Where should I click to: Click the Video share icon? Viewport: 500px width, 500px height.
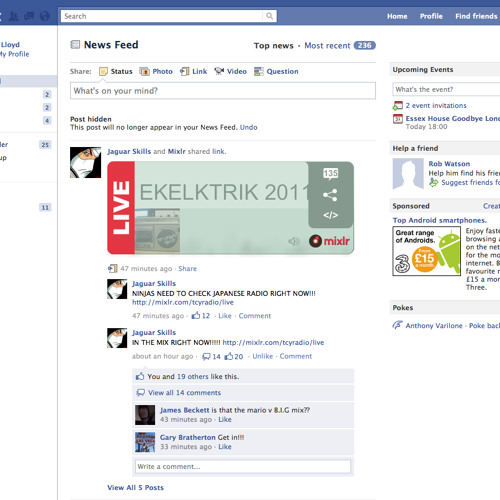pyautogui.click(x=219, y=71)
